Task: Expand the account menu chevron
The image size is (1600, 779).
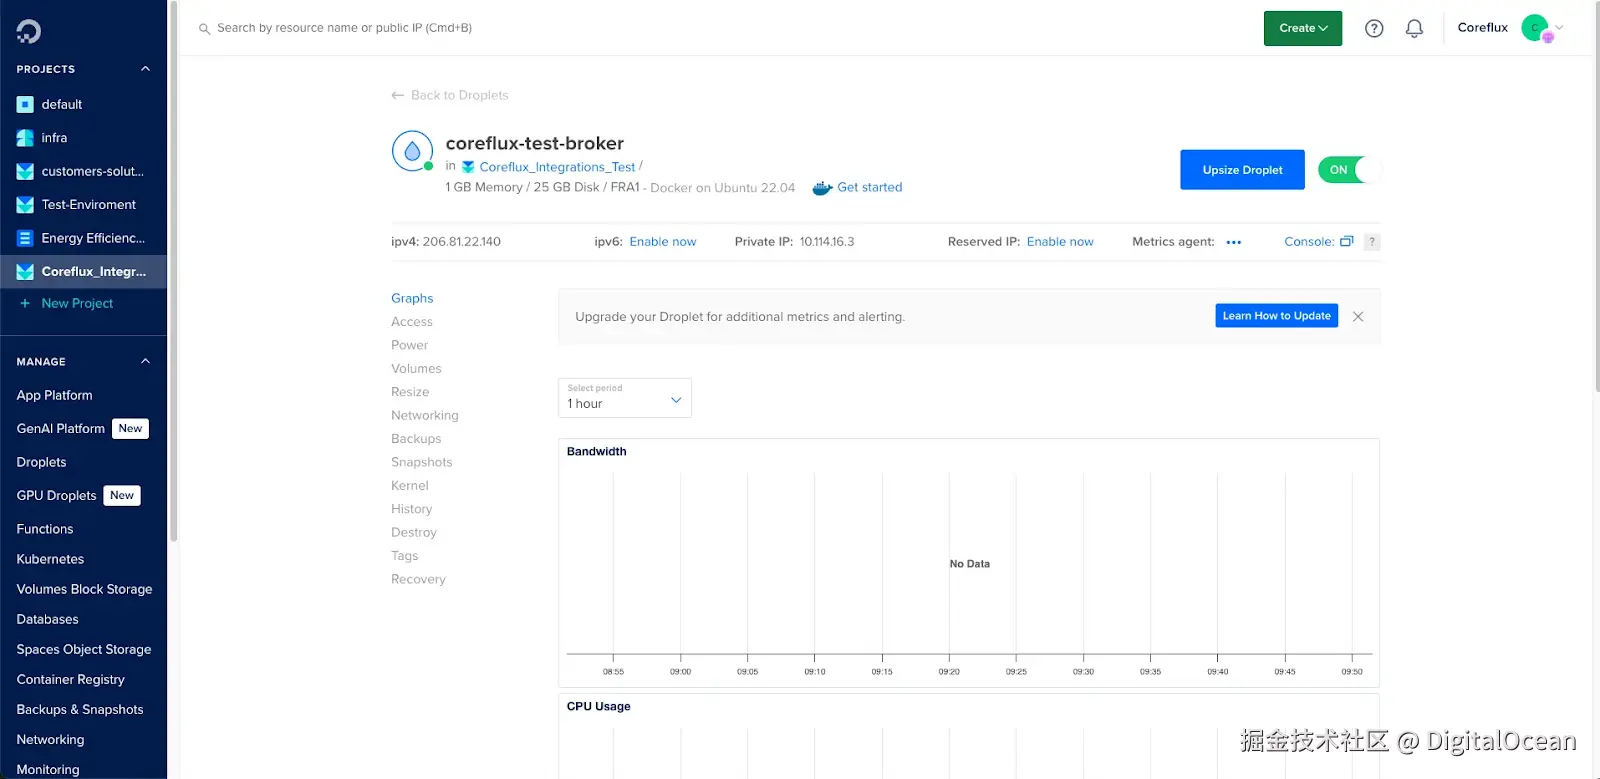Action: (x=1559, y=28)
